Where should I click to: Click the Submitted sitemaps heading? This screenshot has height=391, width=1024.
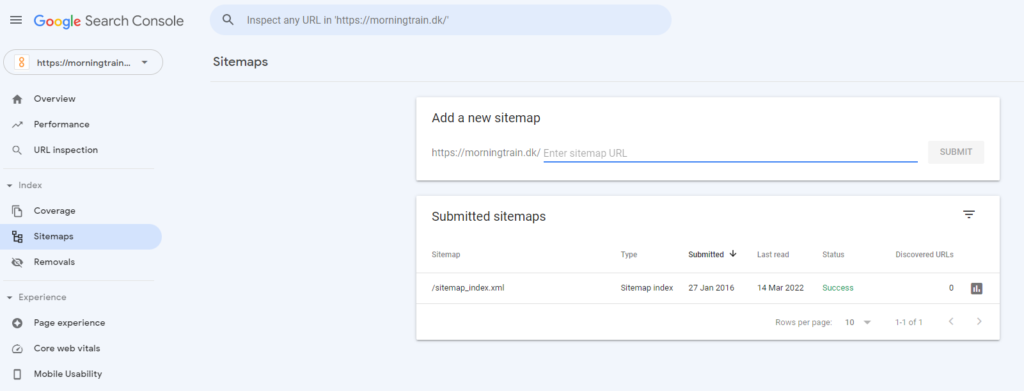[488, 217]
